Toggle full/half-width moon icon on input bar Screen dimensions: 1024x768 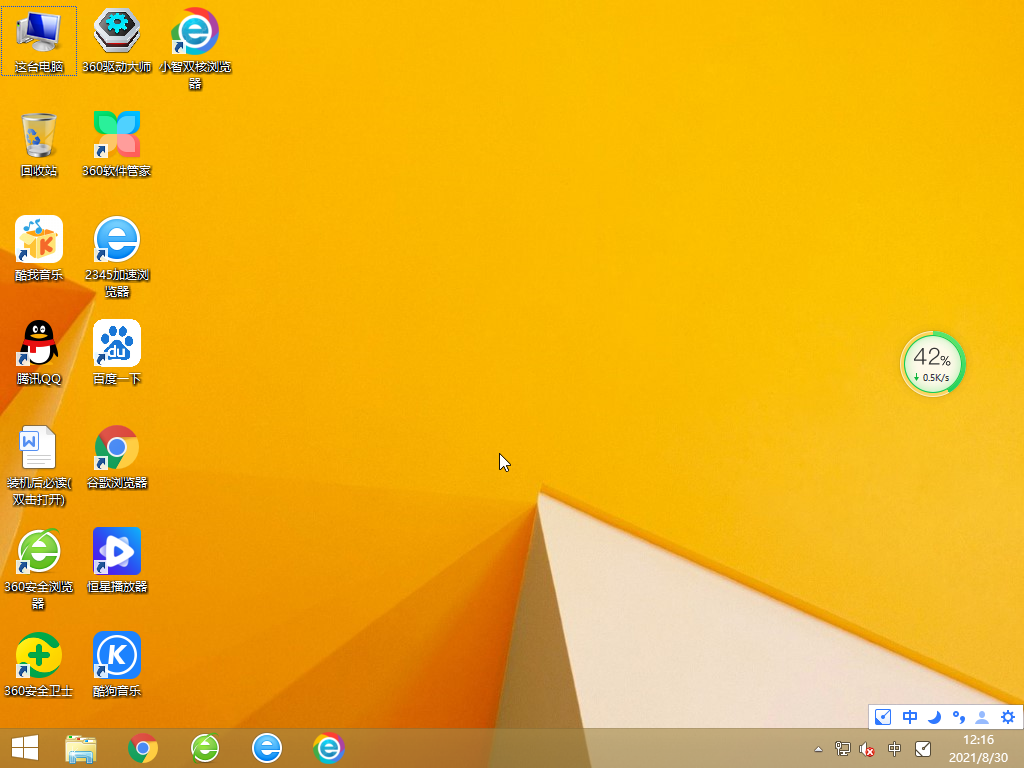[x=933, y=717]
